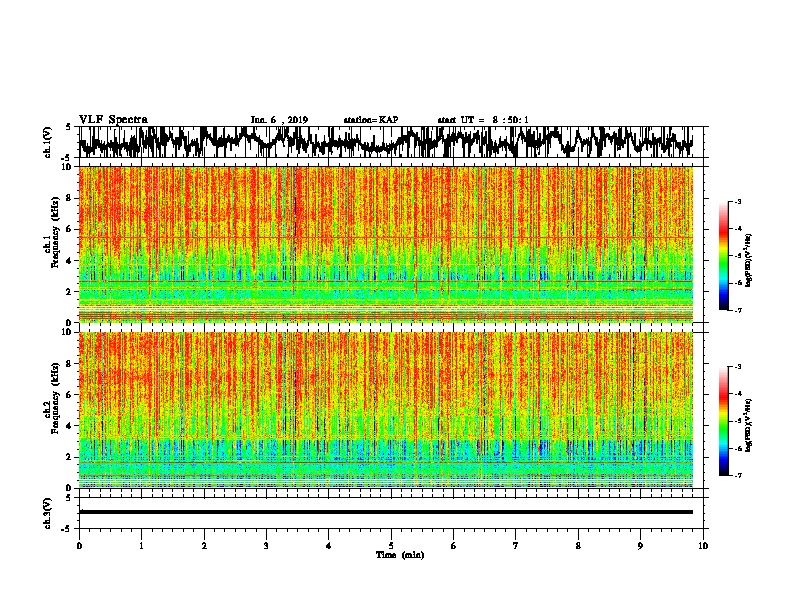The height and width of the screenshot is (612, 792).
Task: Click the 2 kHz tick on ch.1 frequency axis
Action: point(69,291)
